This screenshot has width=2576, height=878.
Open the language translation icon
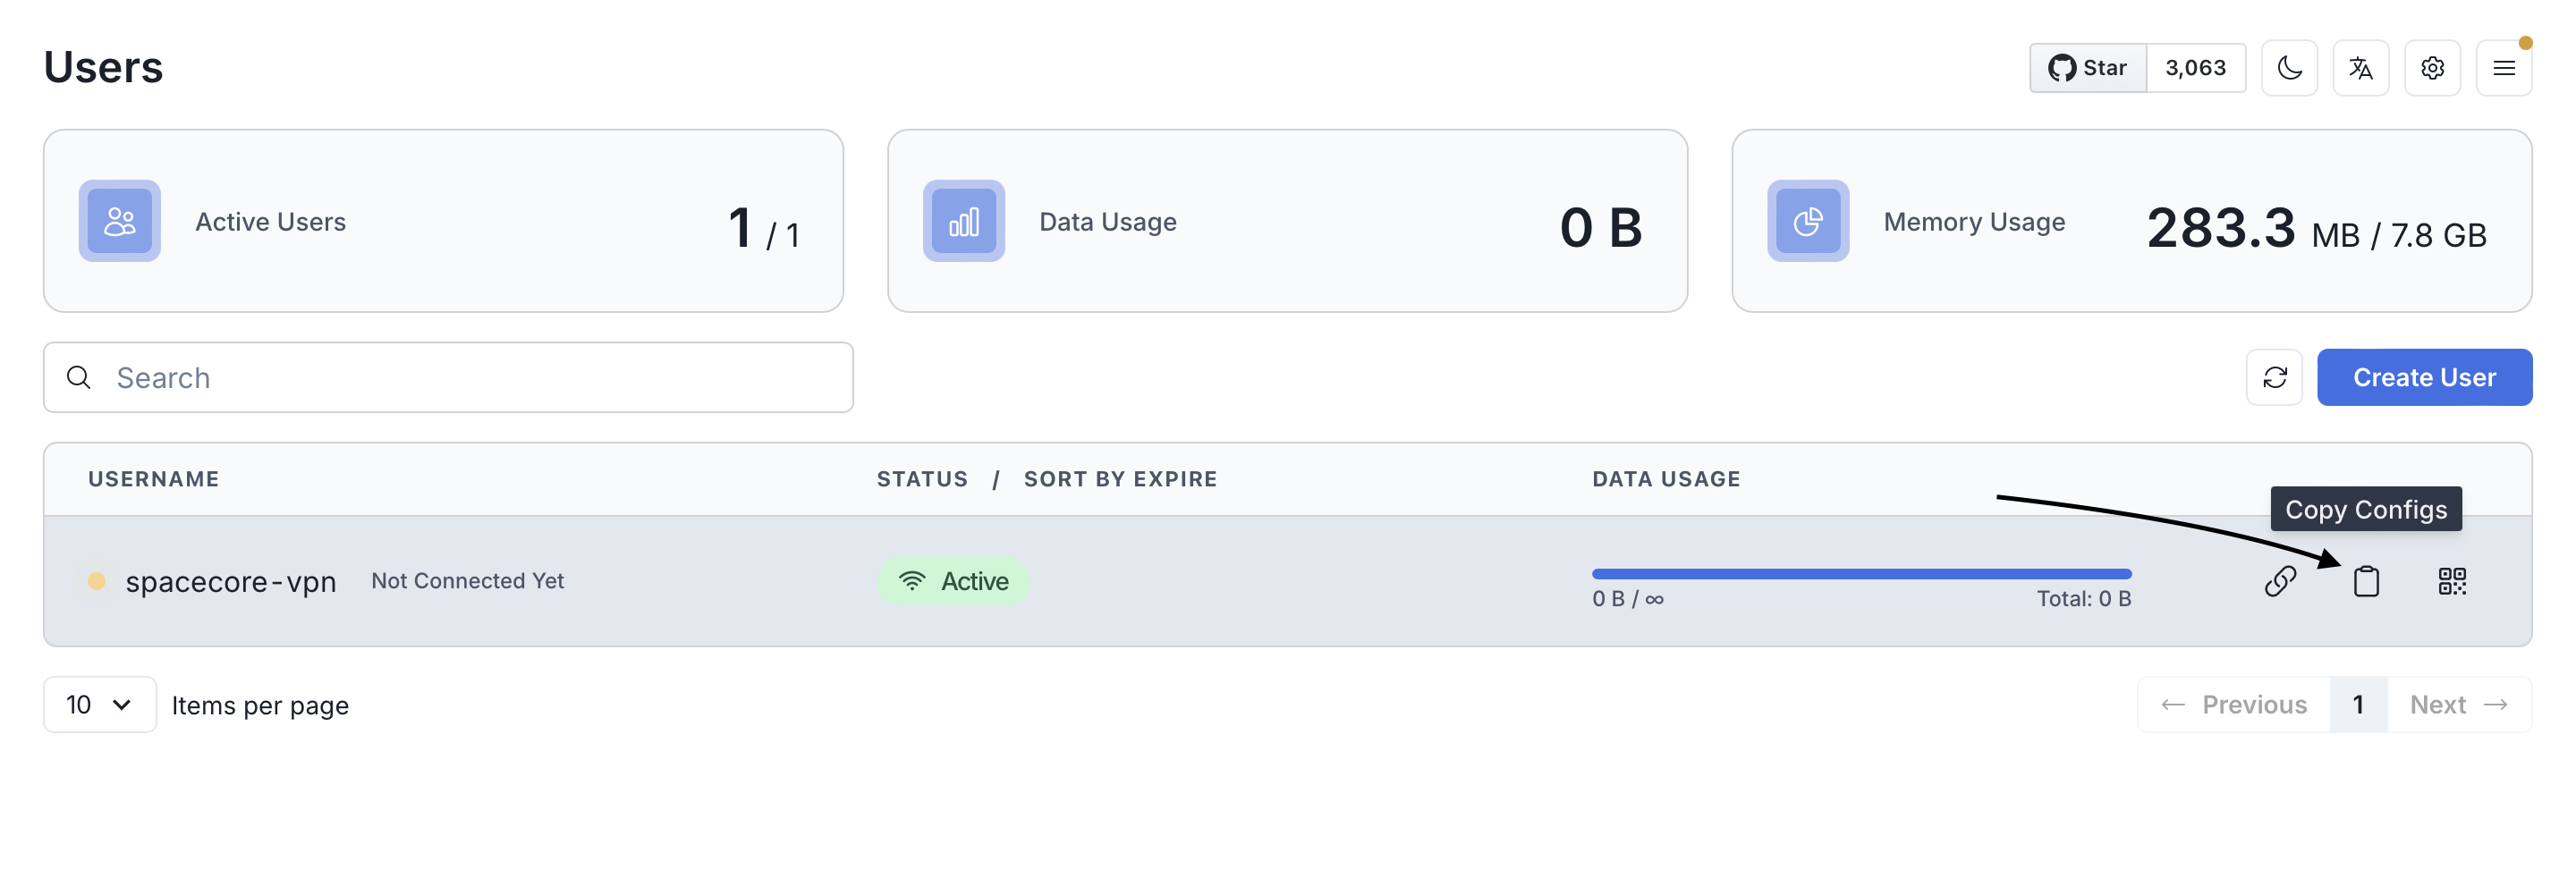coord(2360,68)
